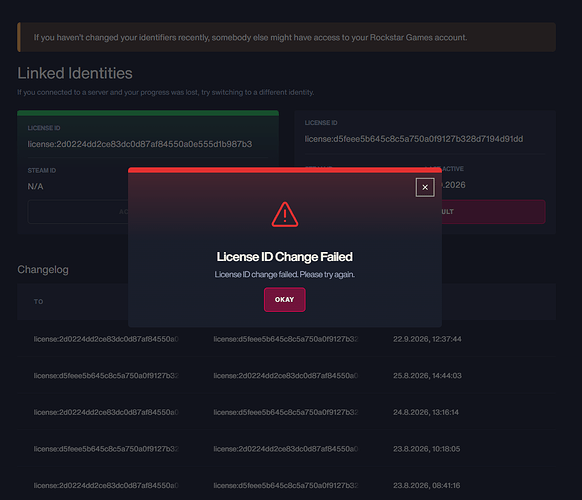The width and height of the screenshot is (582, 500).
Task: Select timestamp 25.8.2026, 14:44:03
Action: (x=427, y=375)
